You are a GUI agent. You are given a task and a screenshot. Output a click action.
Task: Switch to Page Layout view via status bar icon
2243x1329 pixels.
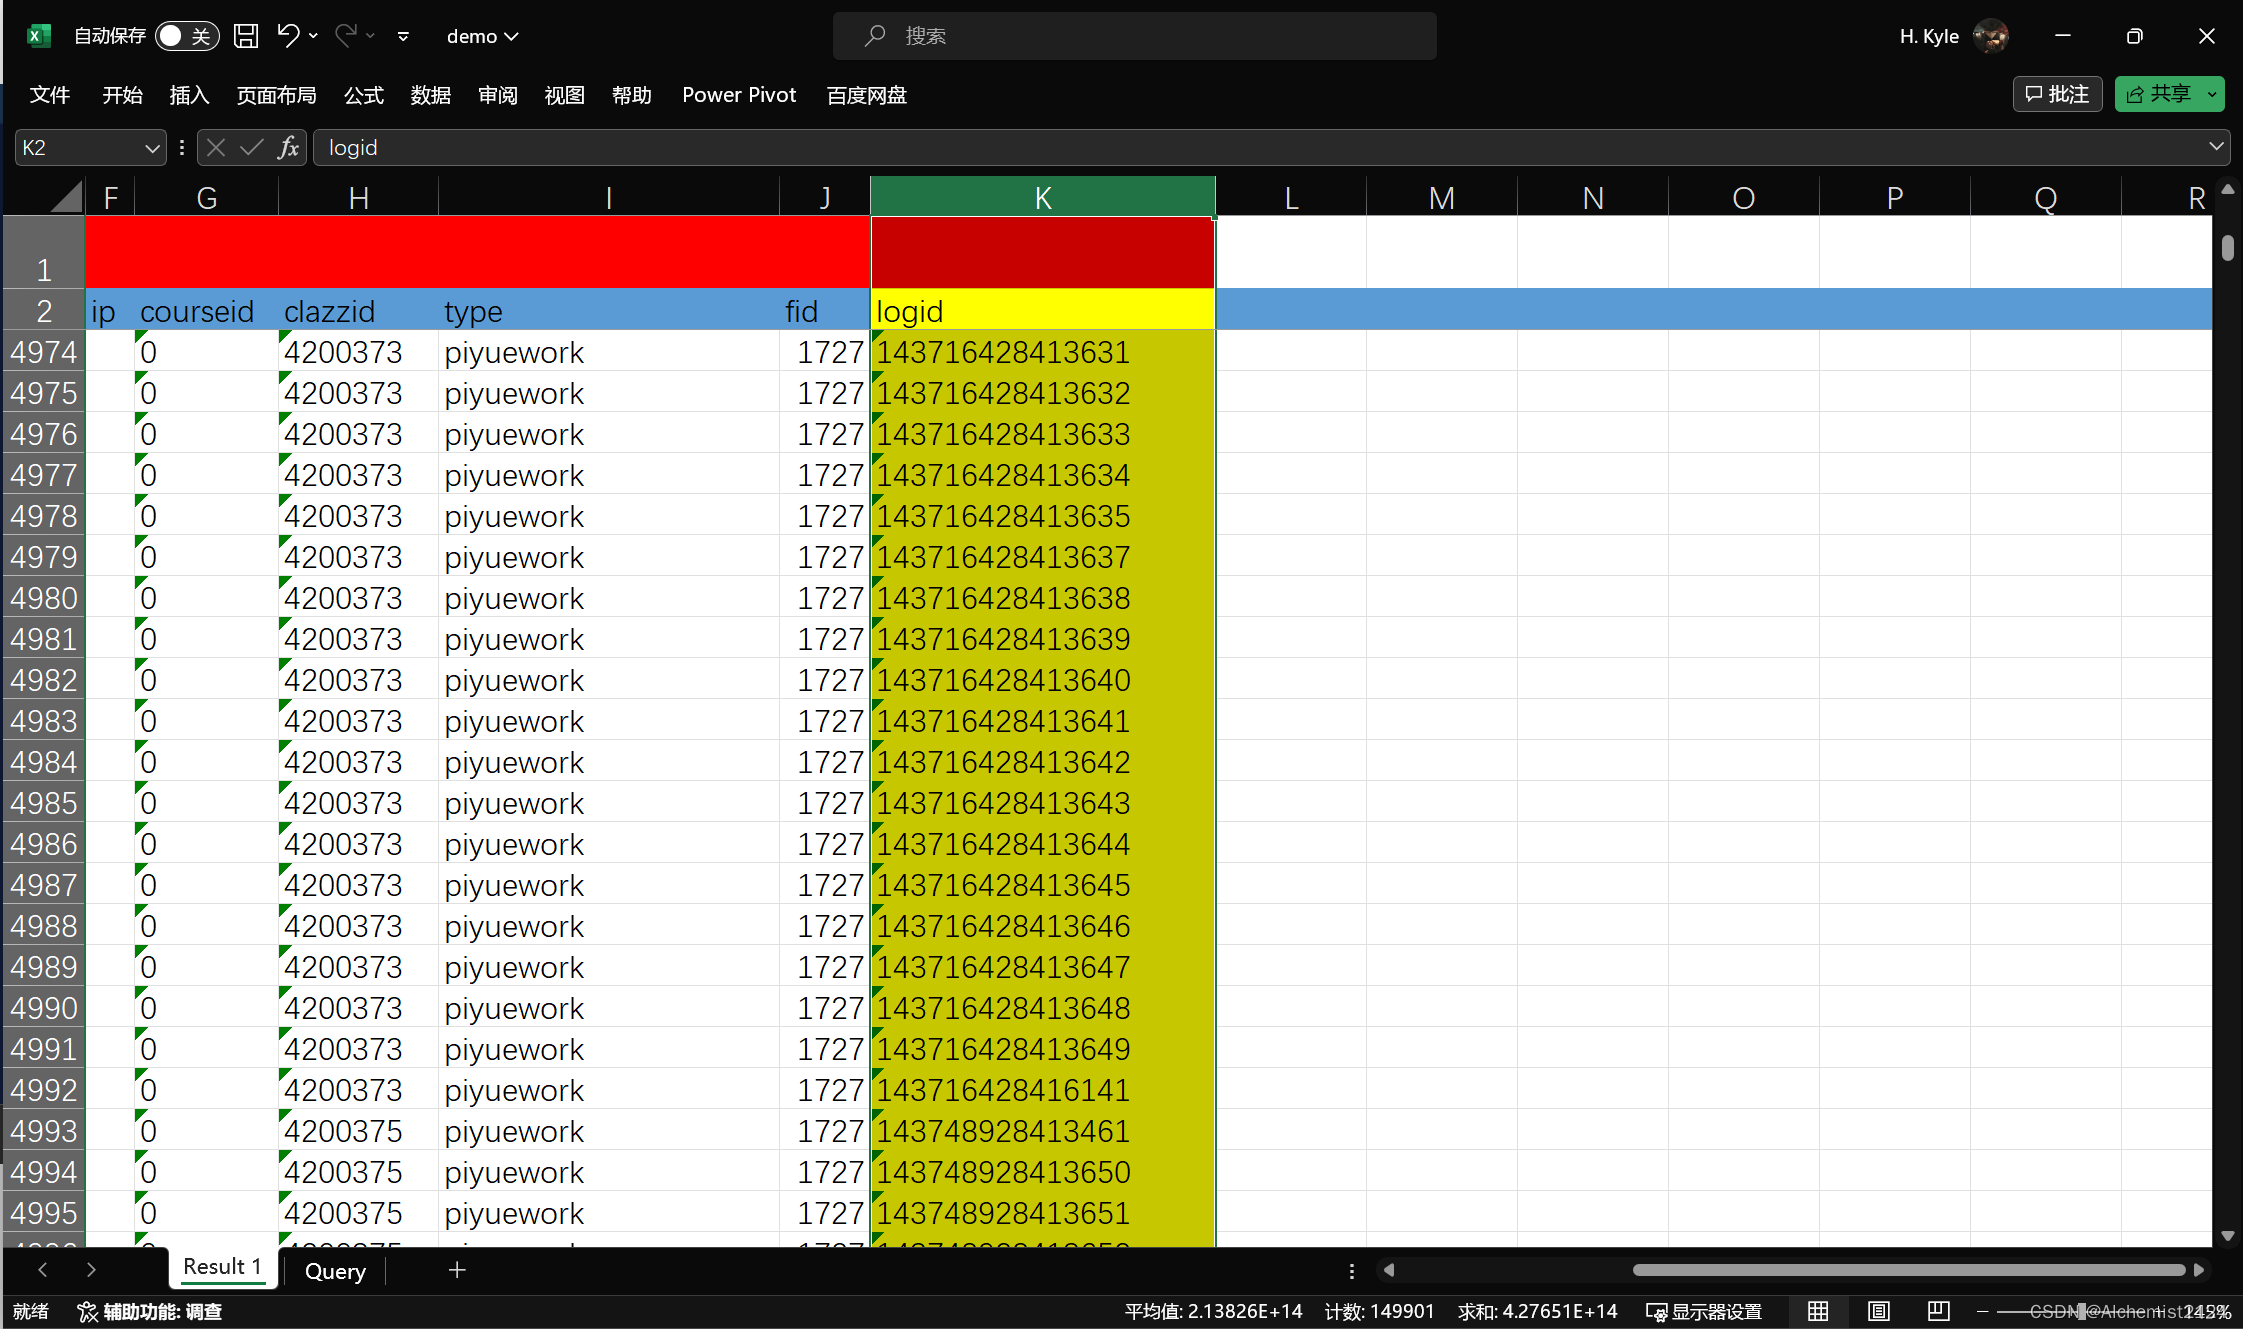point(1877,1311)
